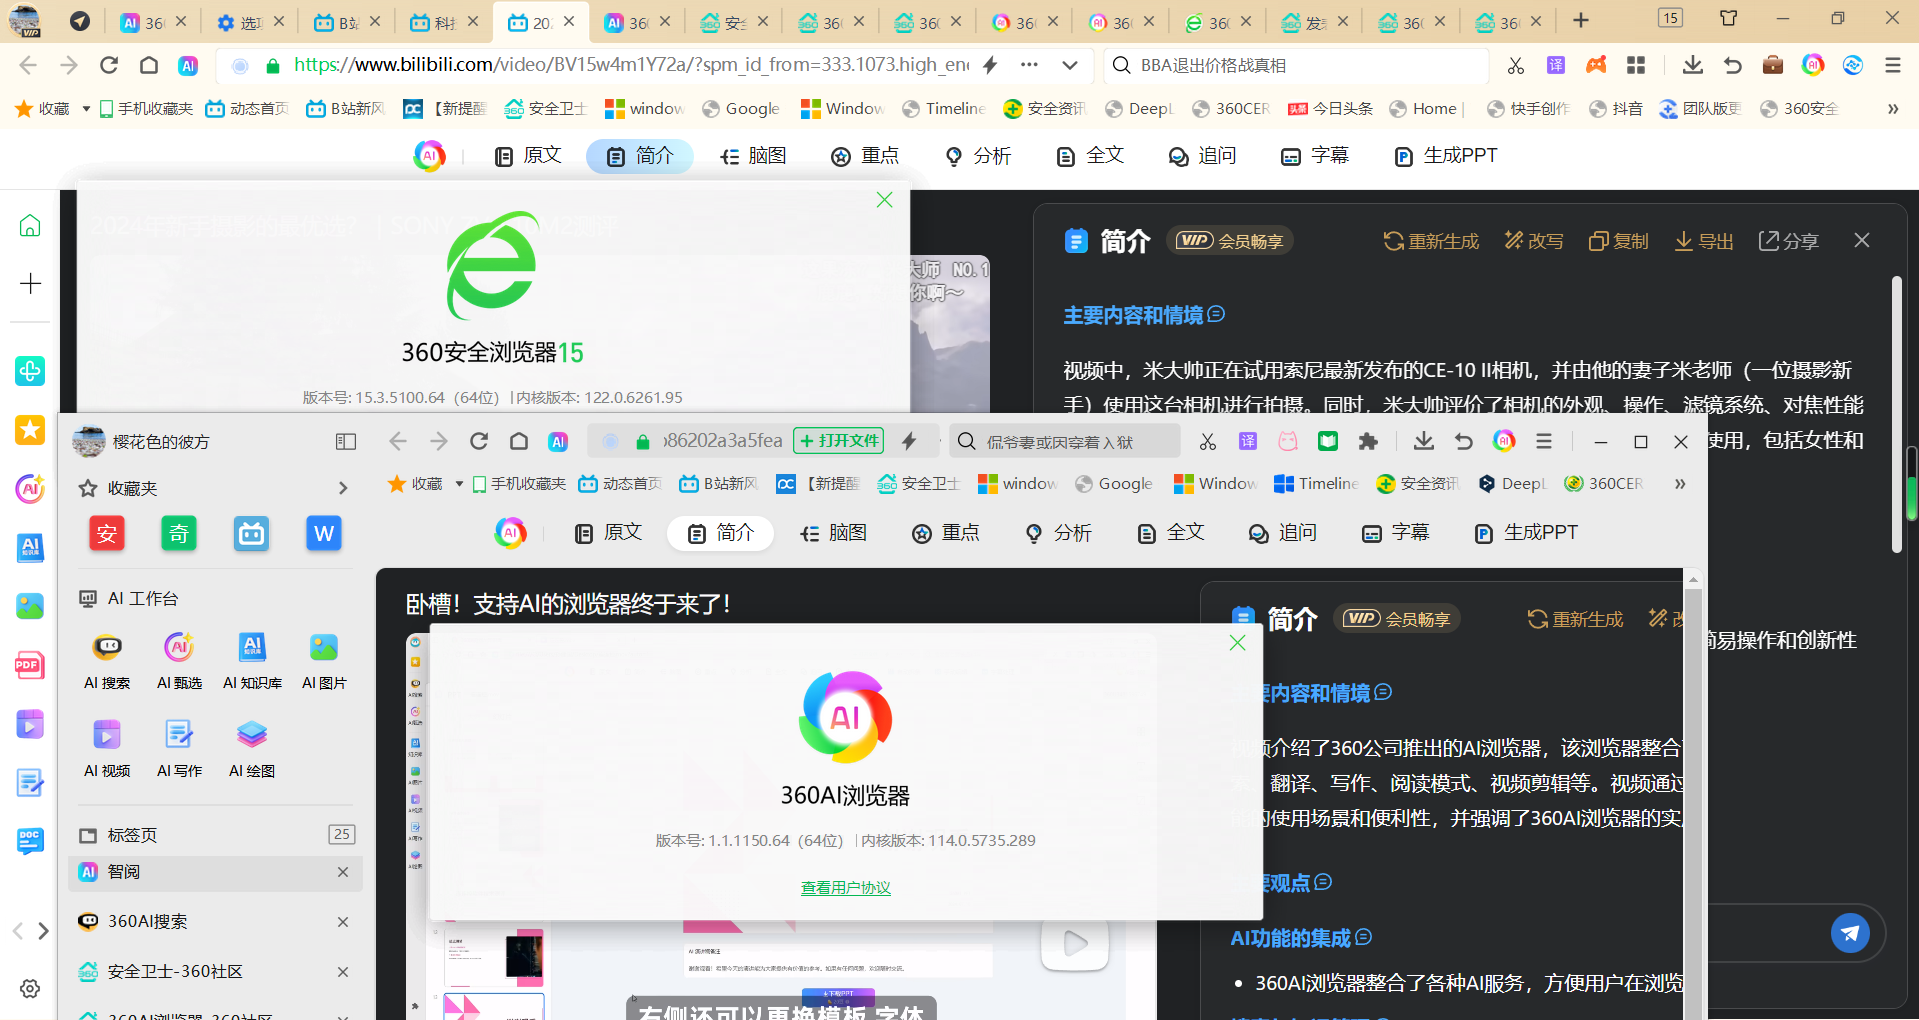Click PDF icon in outer left sidebar

(x=30, y=665)
